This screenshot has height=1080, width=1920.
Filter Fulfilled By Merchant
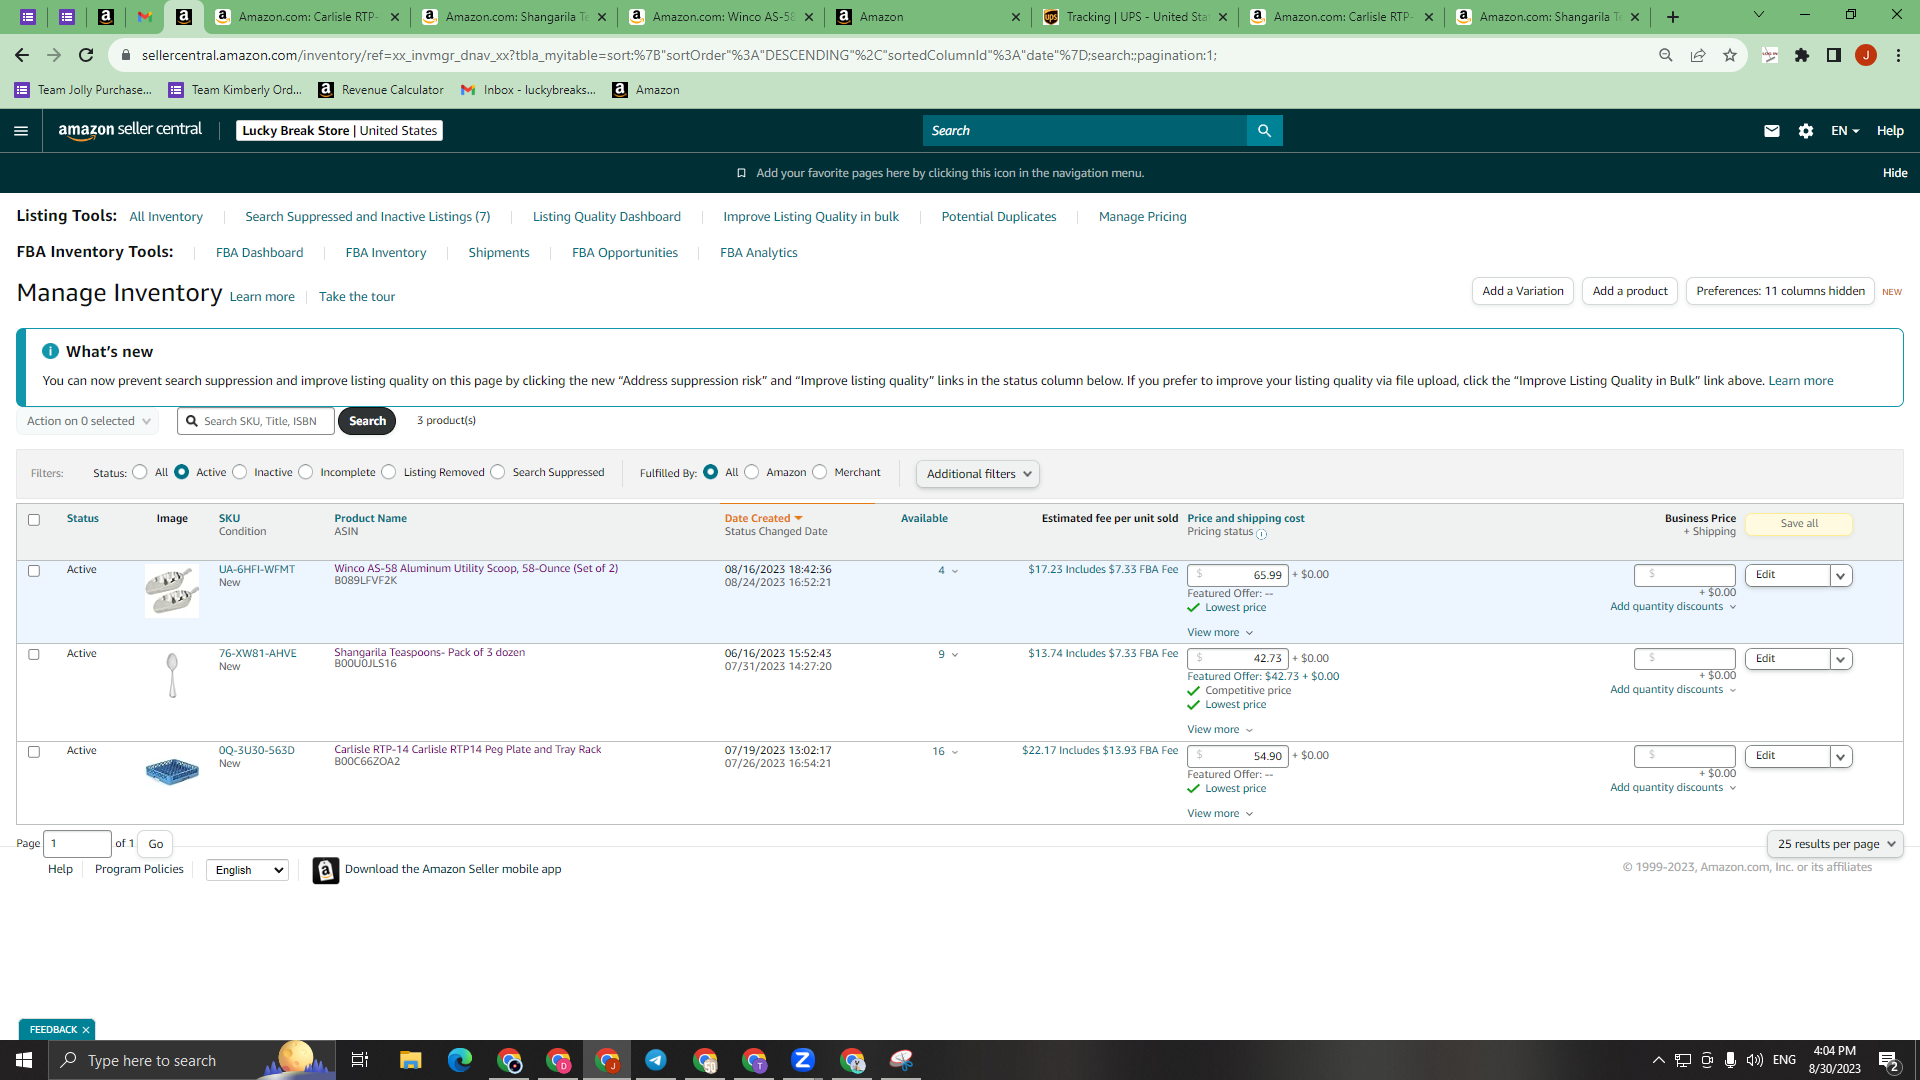tap(820, 472)
